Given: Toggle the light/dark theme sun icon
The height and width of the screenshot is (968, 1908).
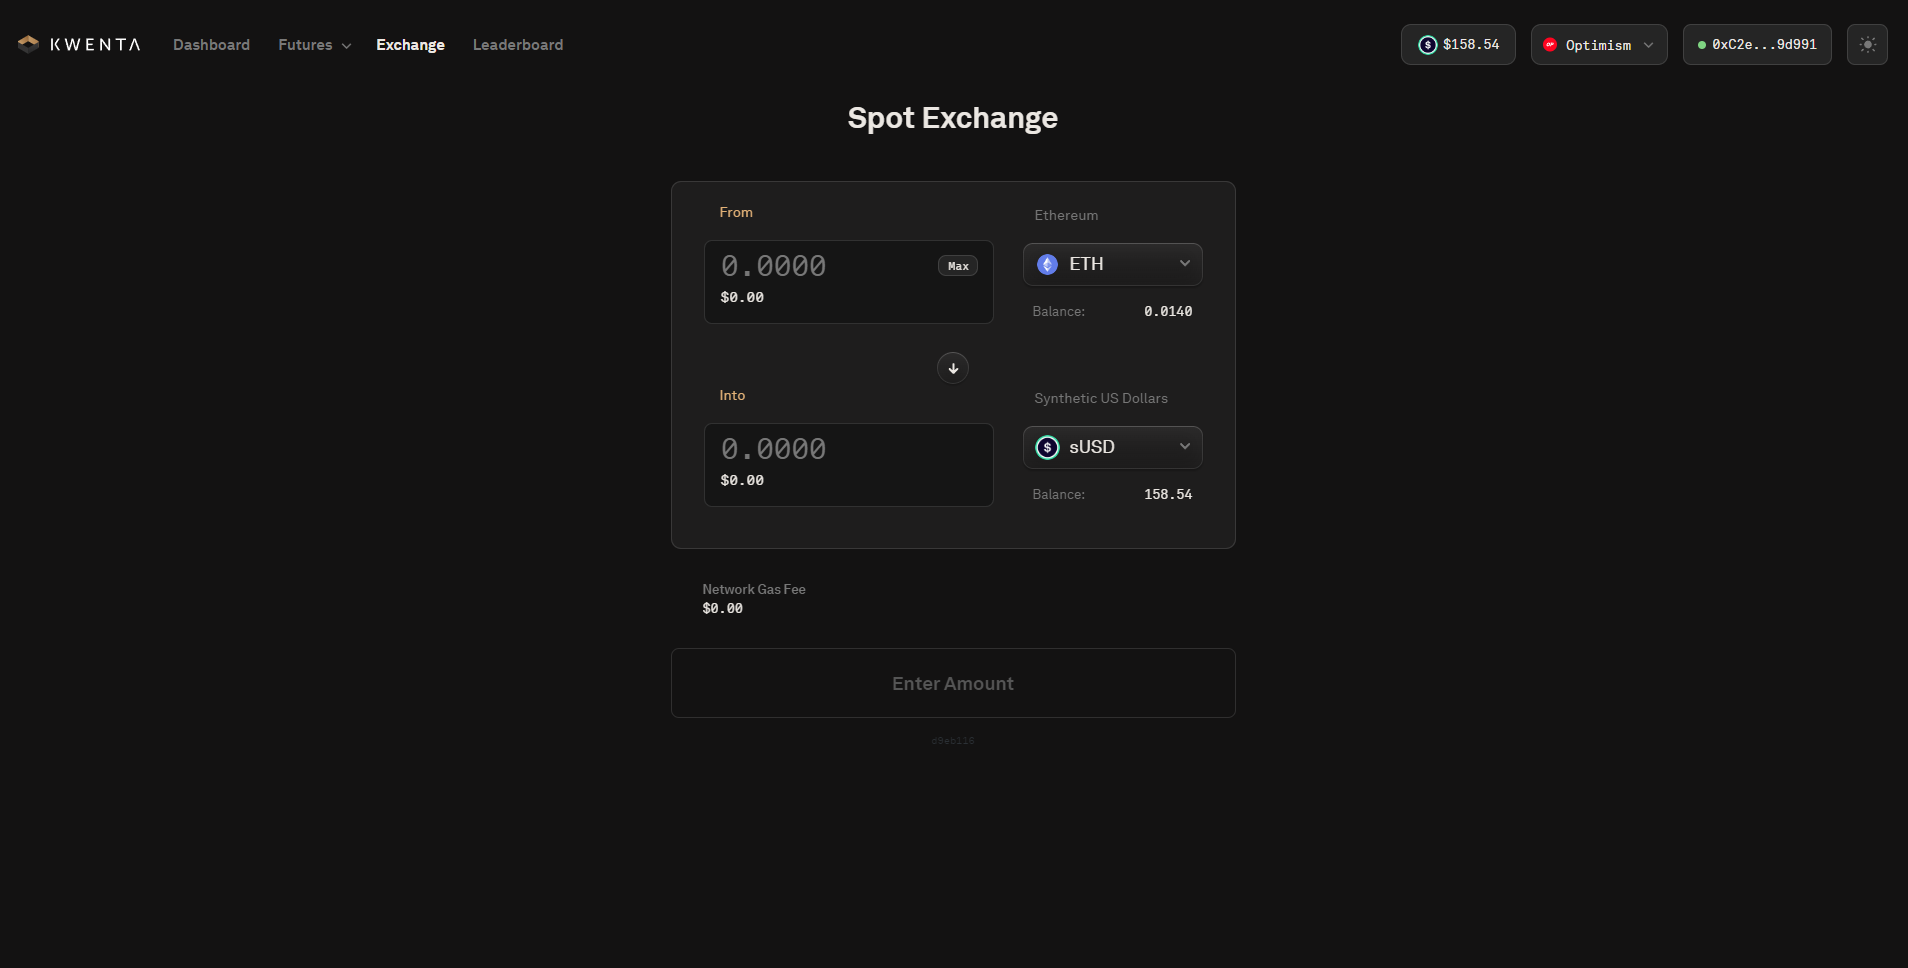Looking at the screenshot, I should point(1866,45).
